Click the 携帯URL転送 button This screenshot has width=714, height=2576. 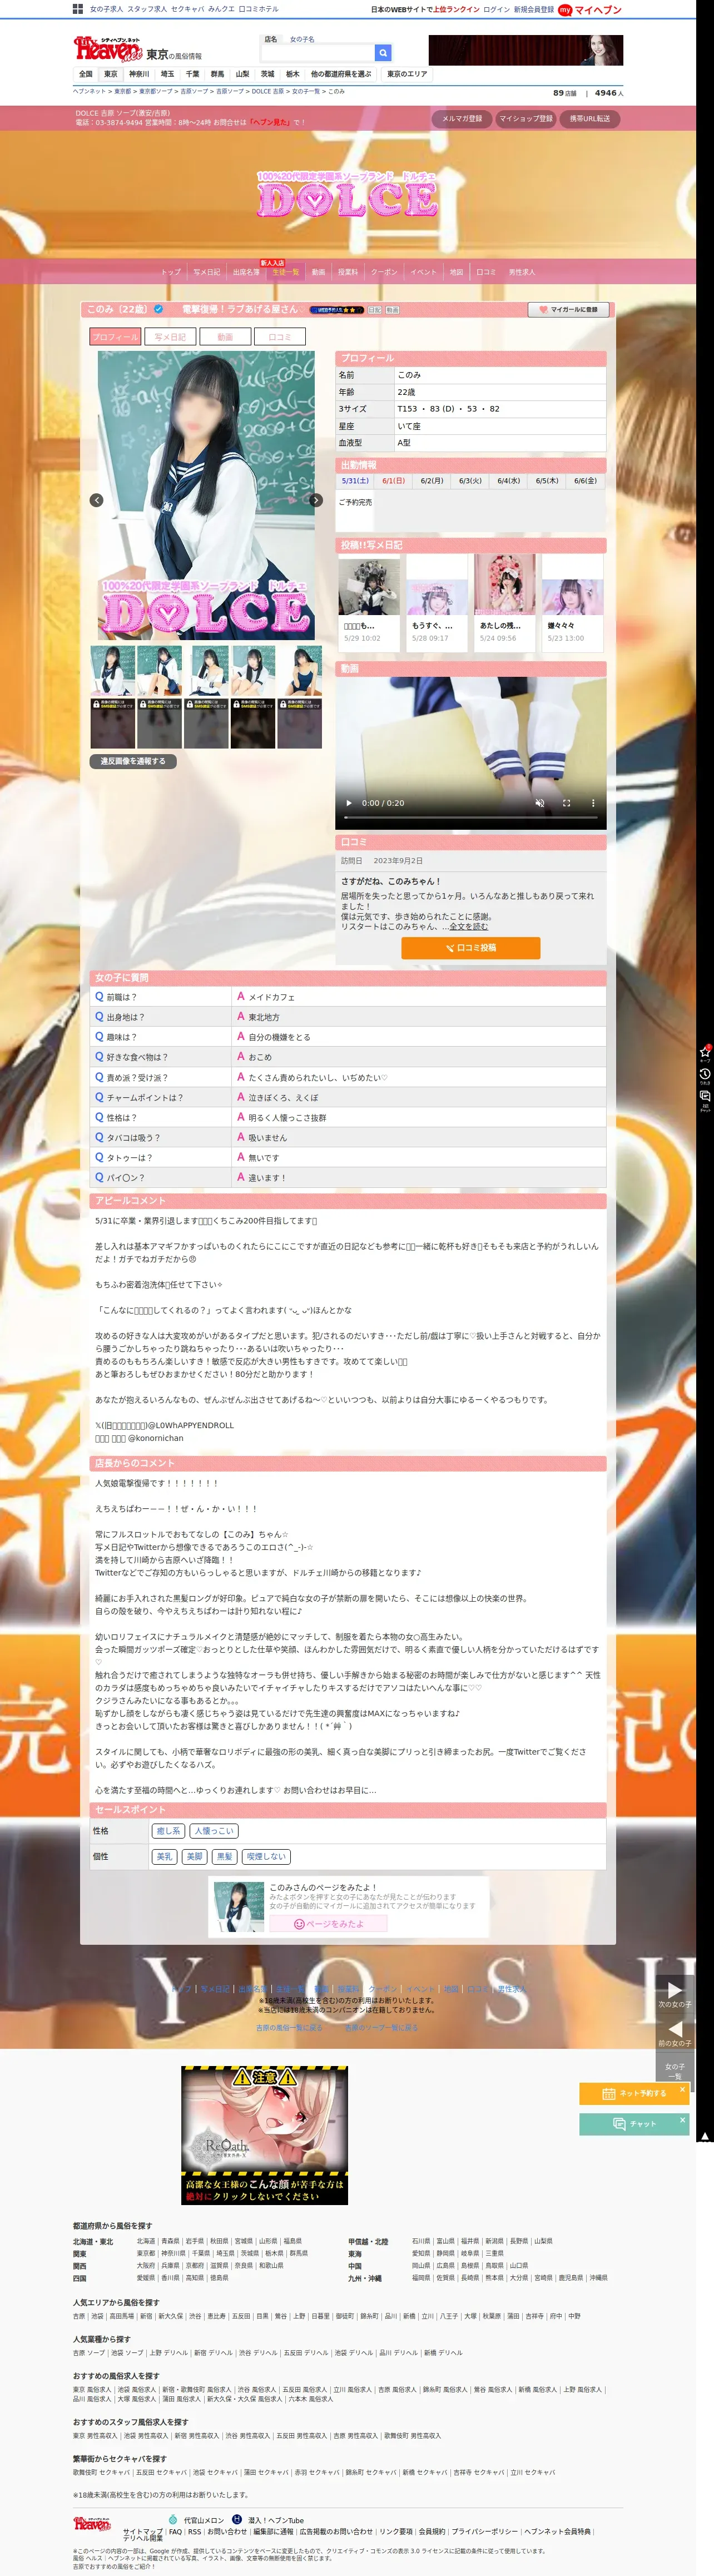590,118
